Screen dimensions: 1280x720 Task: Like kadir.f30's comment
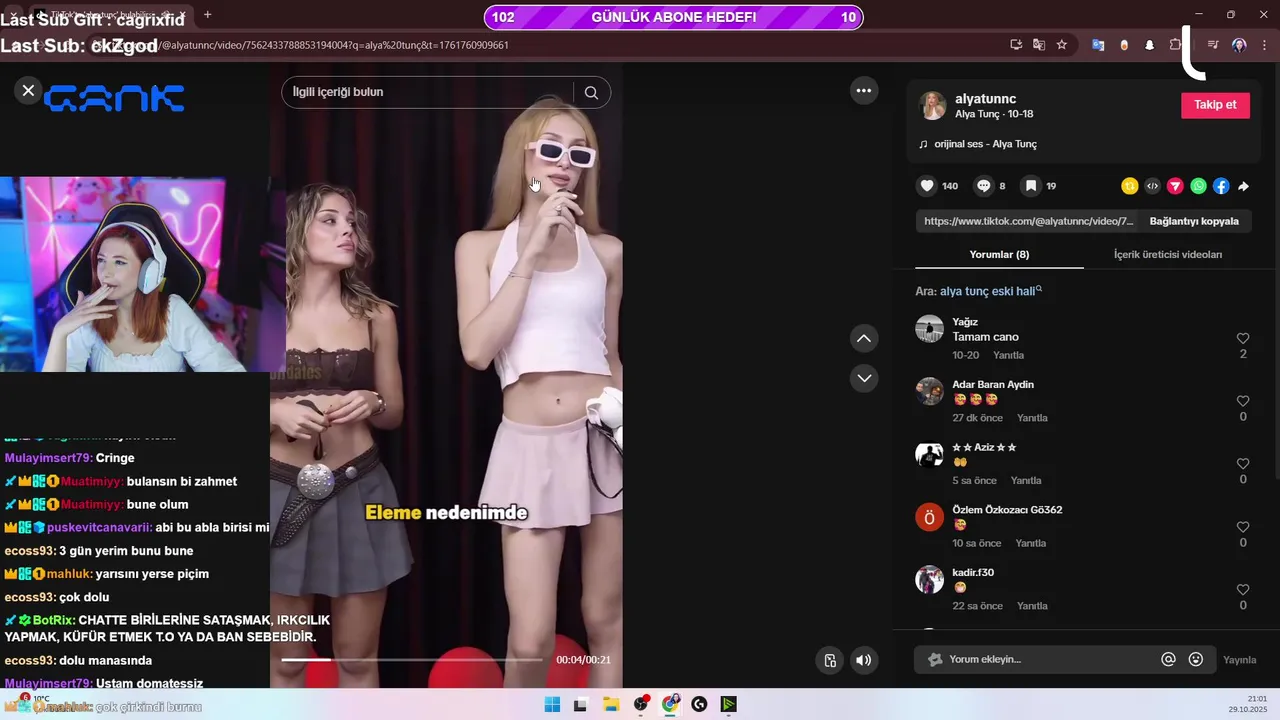tap(1243, 590)
